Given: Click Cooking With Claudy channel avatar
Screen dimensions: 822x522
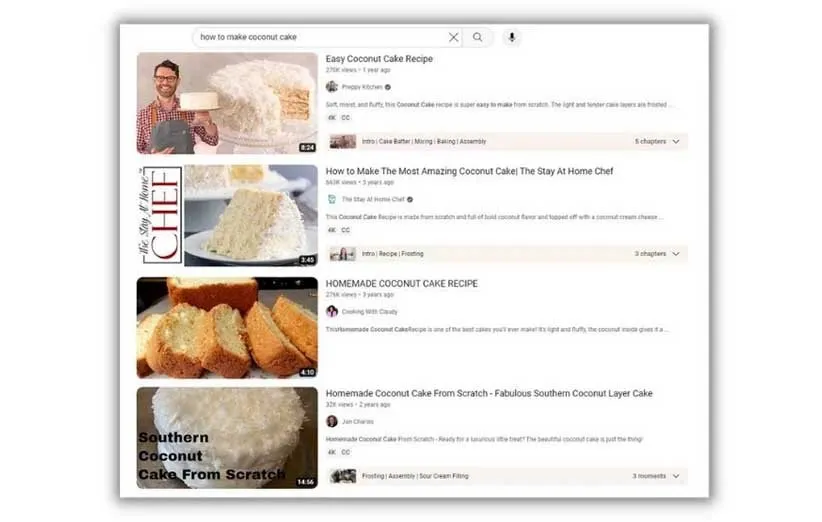Looking at the screenshot, I should click(332, 311).
